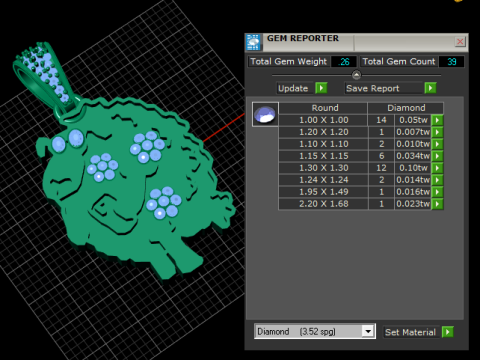Screen dimensions: 480x360
Task: Select the 1.24 X 1.24 size cell
Action: point(323,180)
